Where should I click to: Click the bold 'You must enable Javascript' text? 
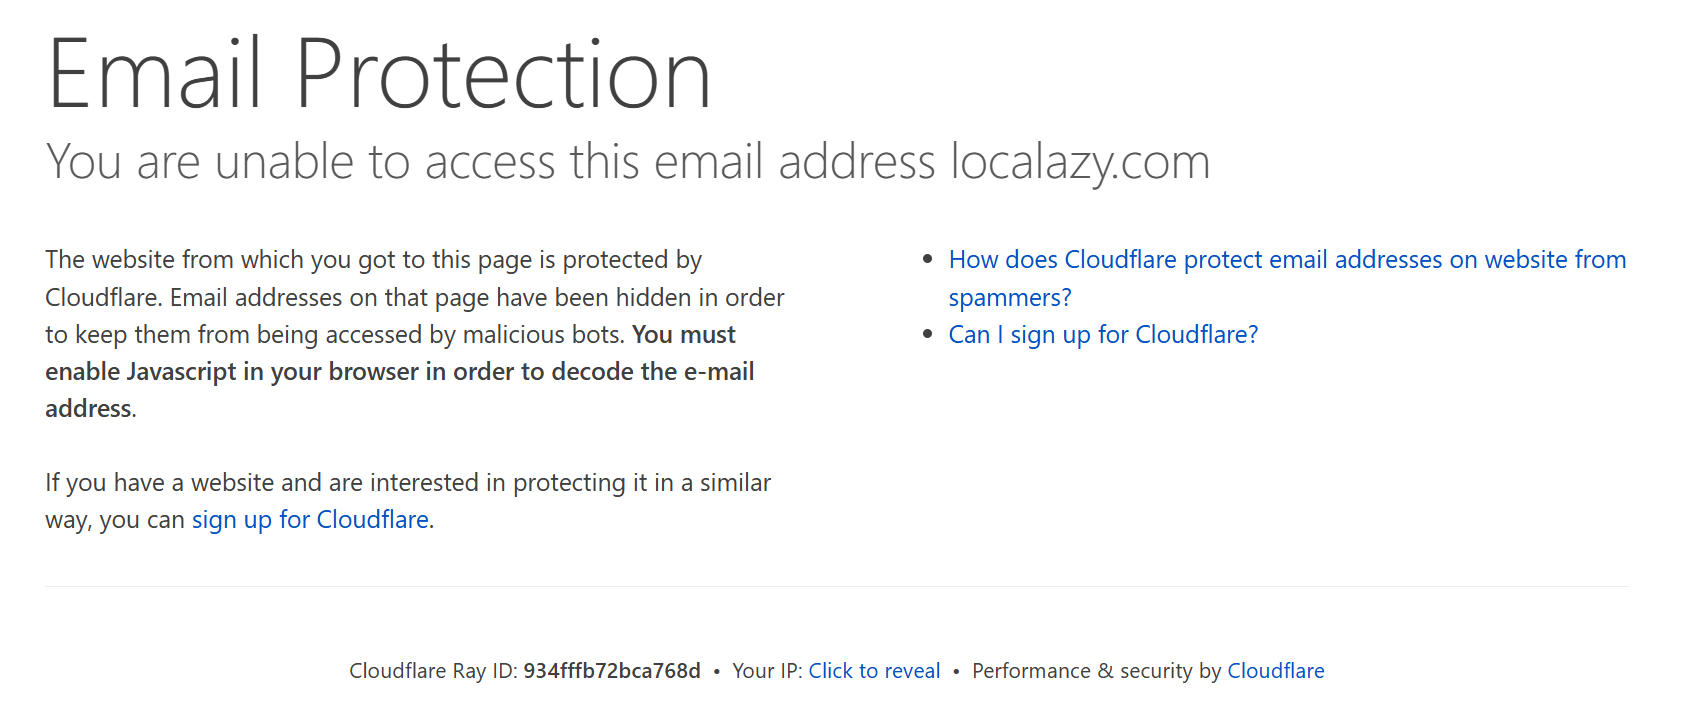click(399, 371)
